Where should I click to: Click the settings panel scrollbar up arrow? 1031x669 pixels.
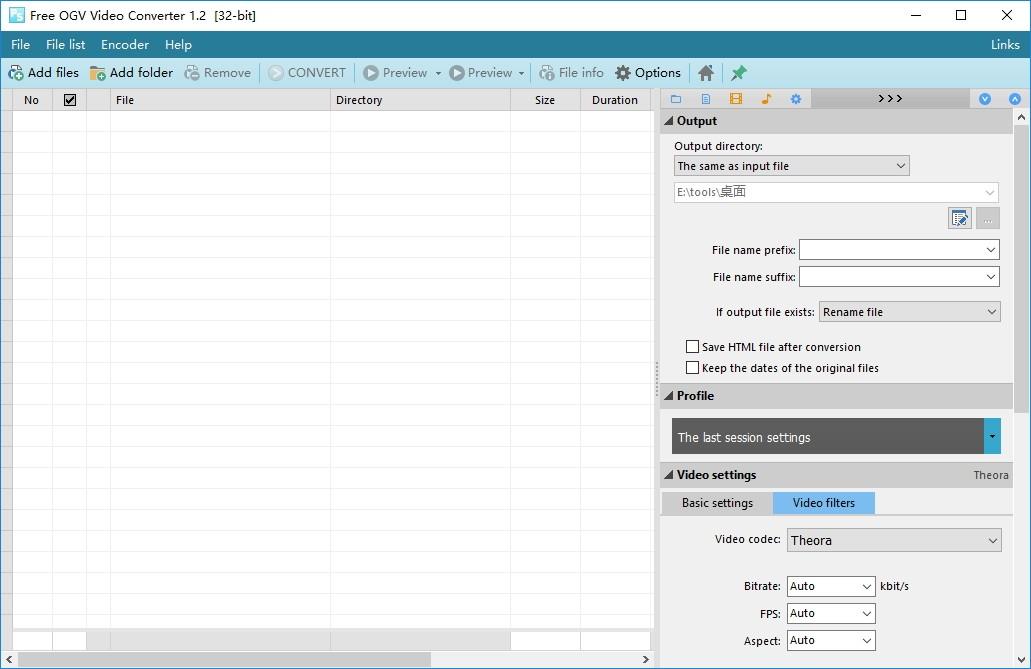pos(1021,117)
